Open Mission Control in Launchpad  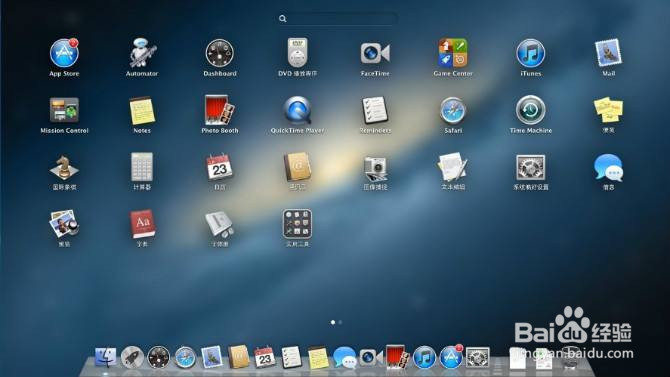point(64,110)
